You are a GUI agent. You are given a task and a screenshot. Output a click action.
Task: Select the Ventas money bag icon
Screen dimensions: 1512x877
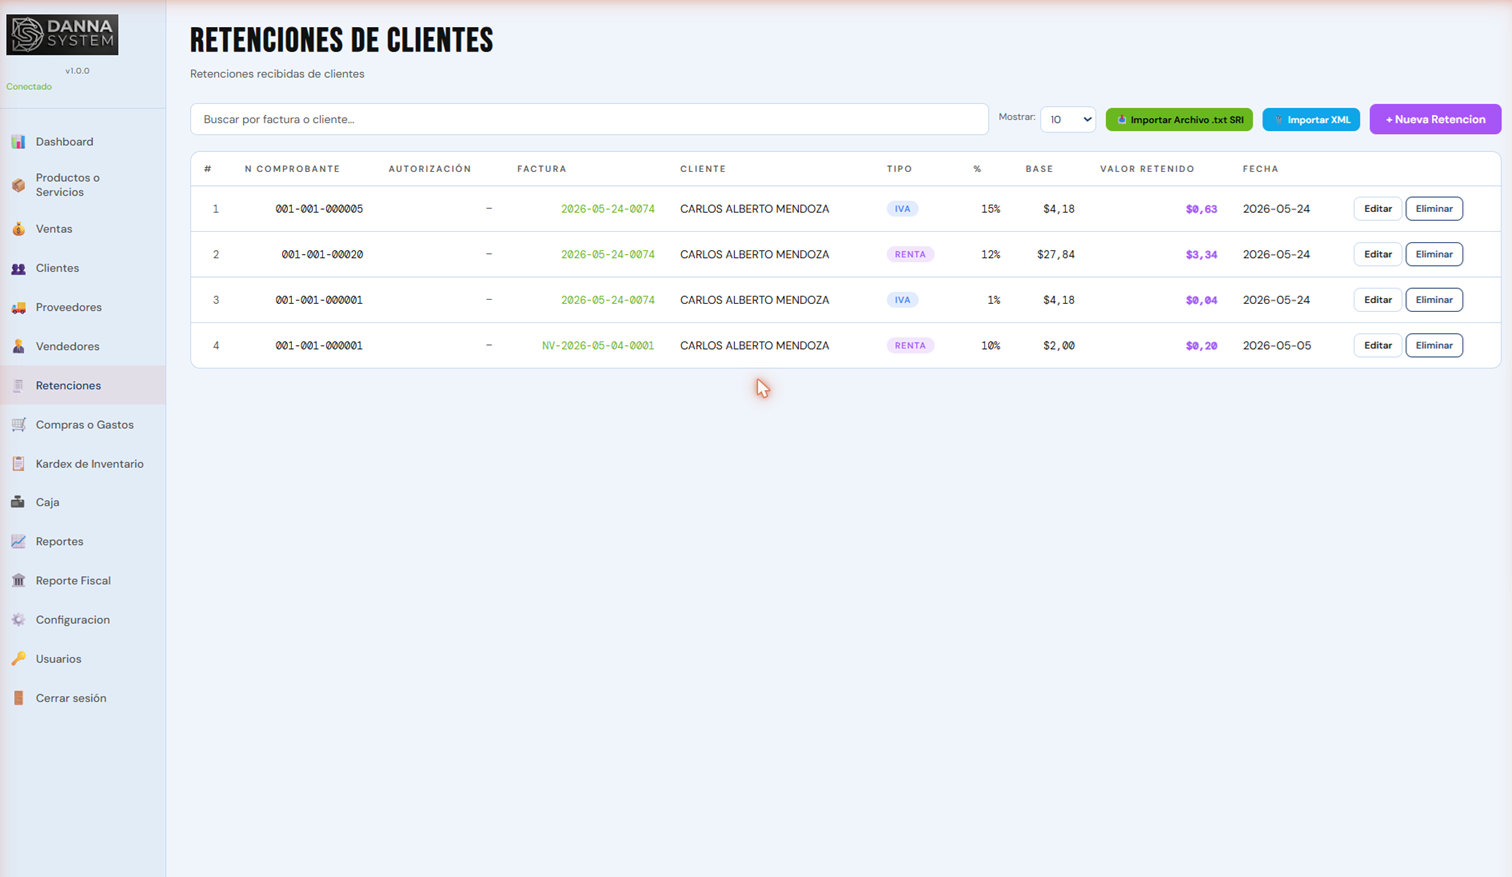pyautogui.click(x=18, y=229)
